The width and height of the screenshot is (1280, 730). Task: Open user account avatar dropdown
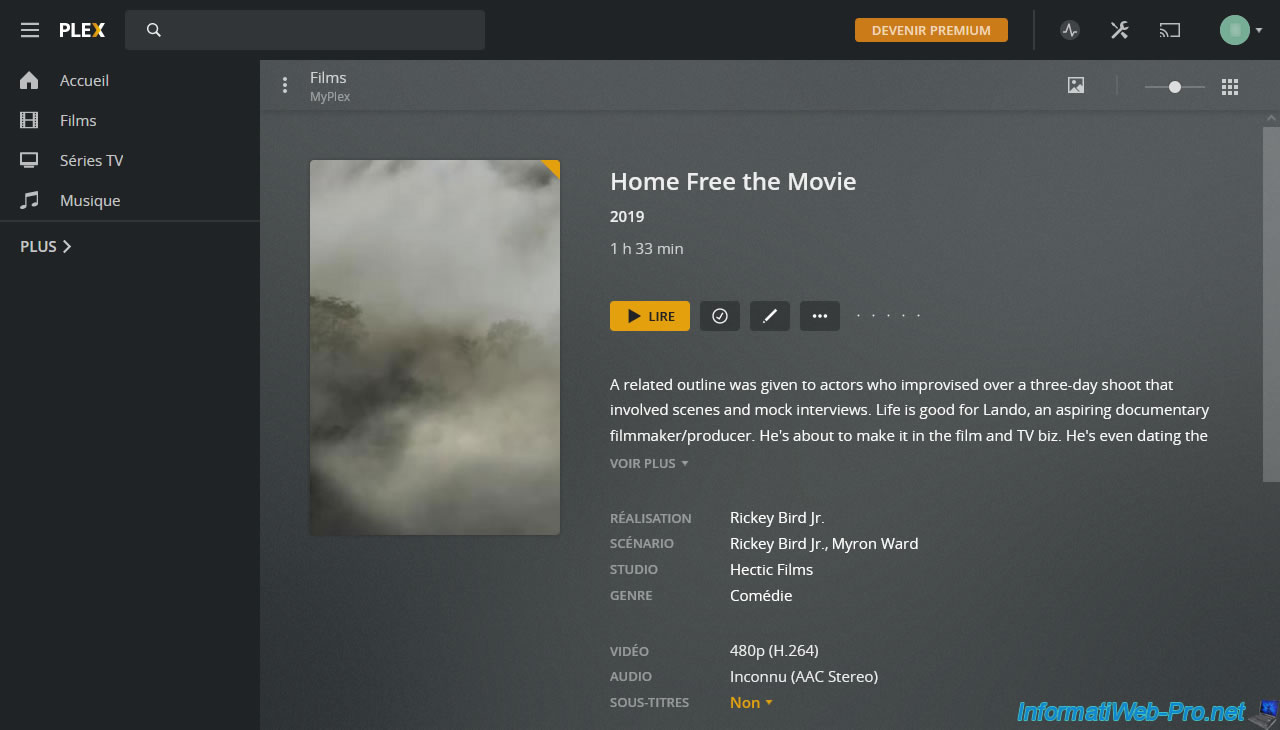[x=1241, y=30]
